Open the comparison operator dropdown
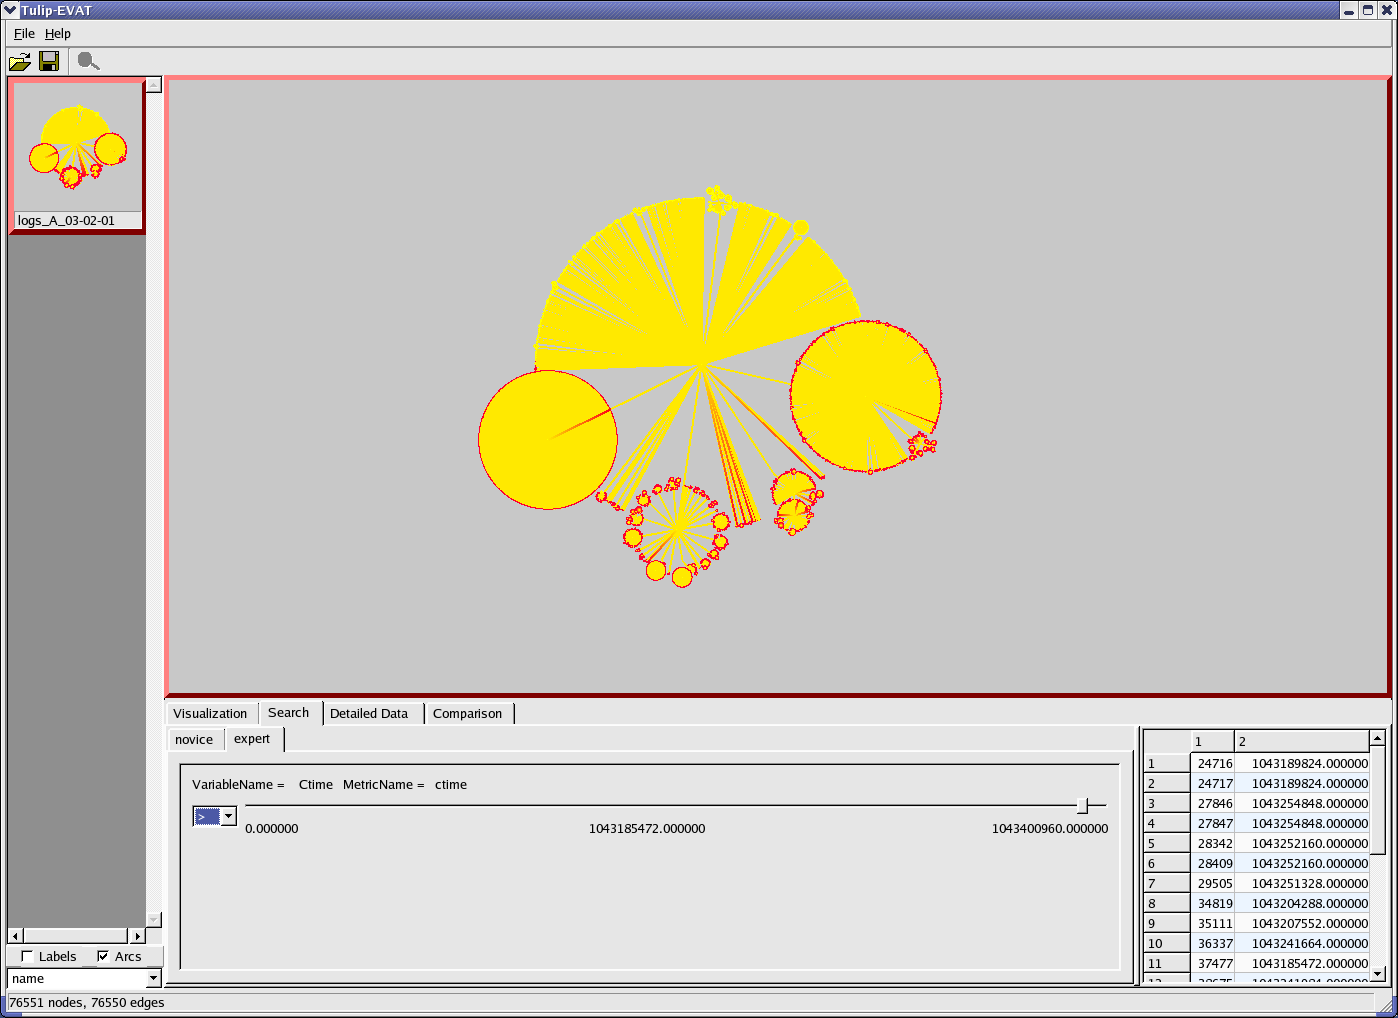 pyautogui.click(x=228, y=816)
